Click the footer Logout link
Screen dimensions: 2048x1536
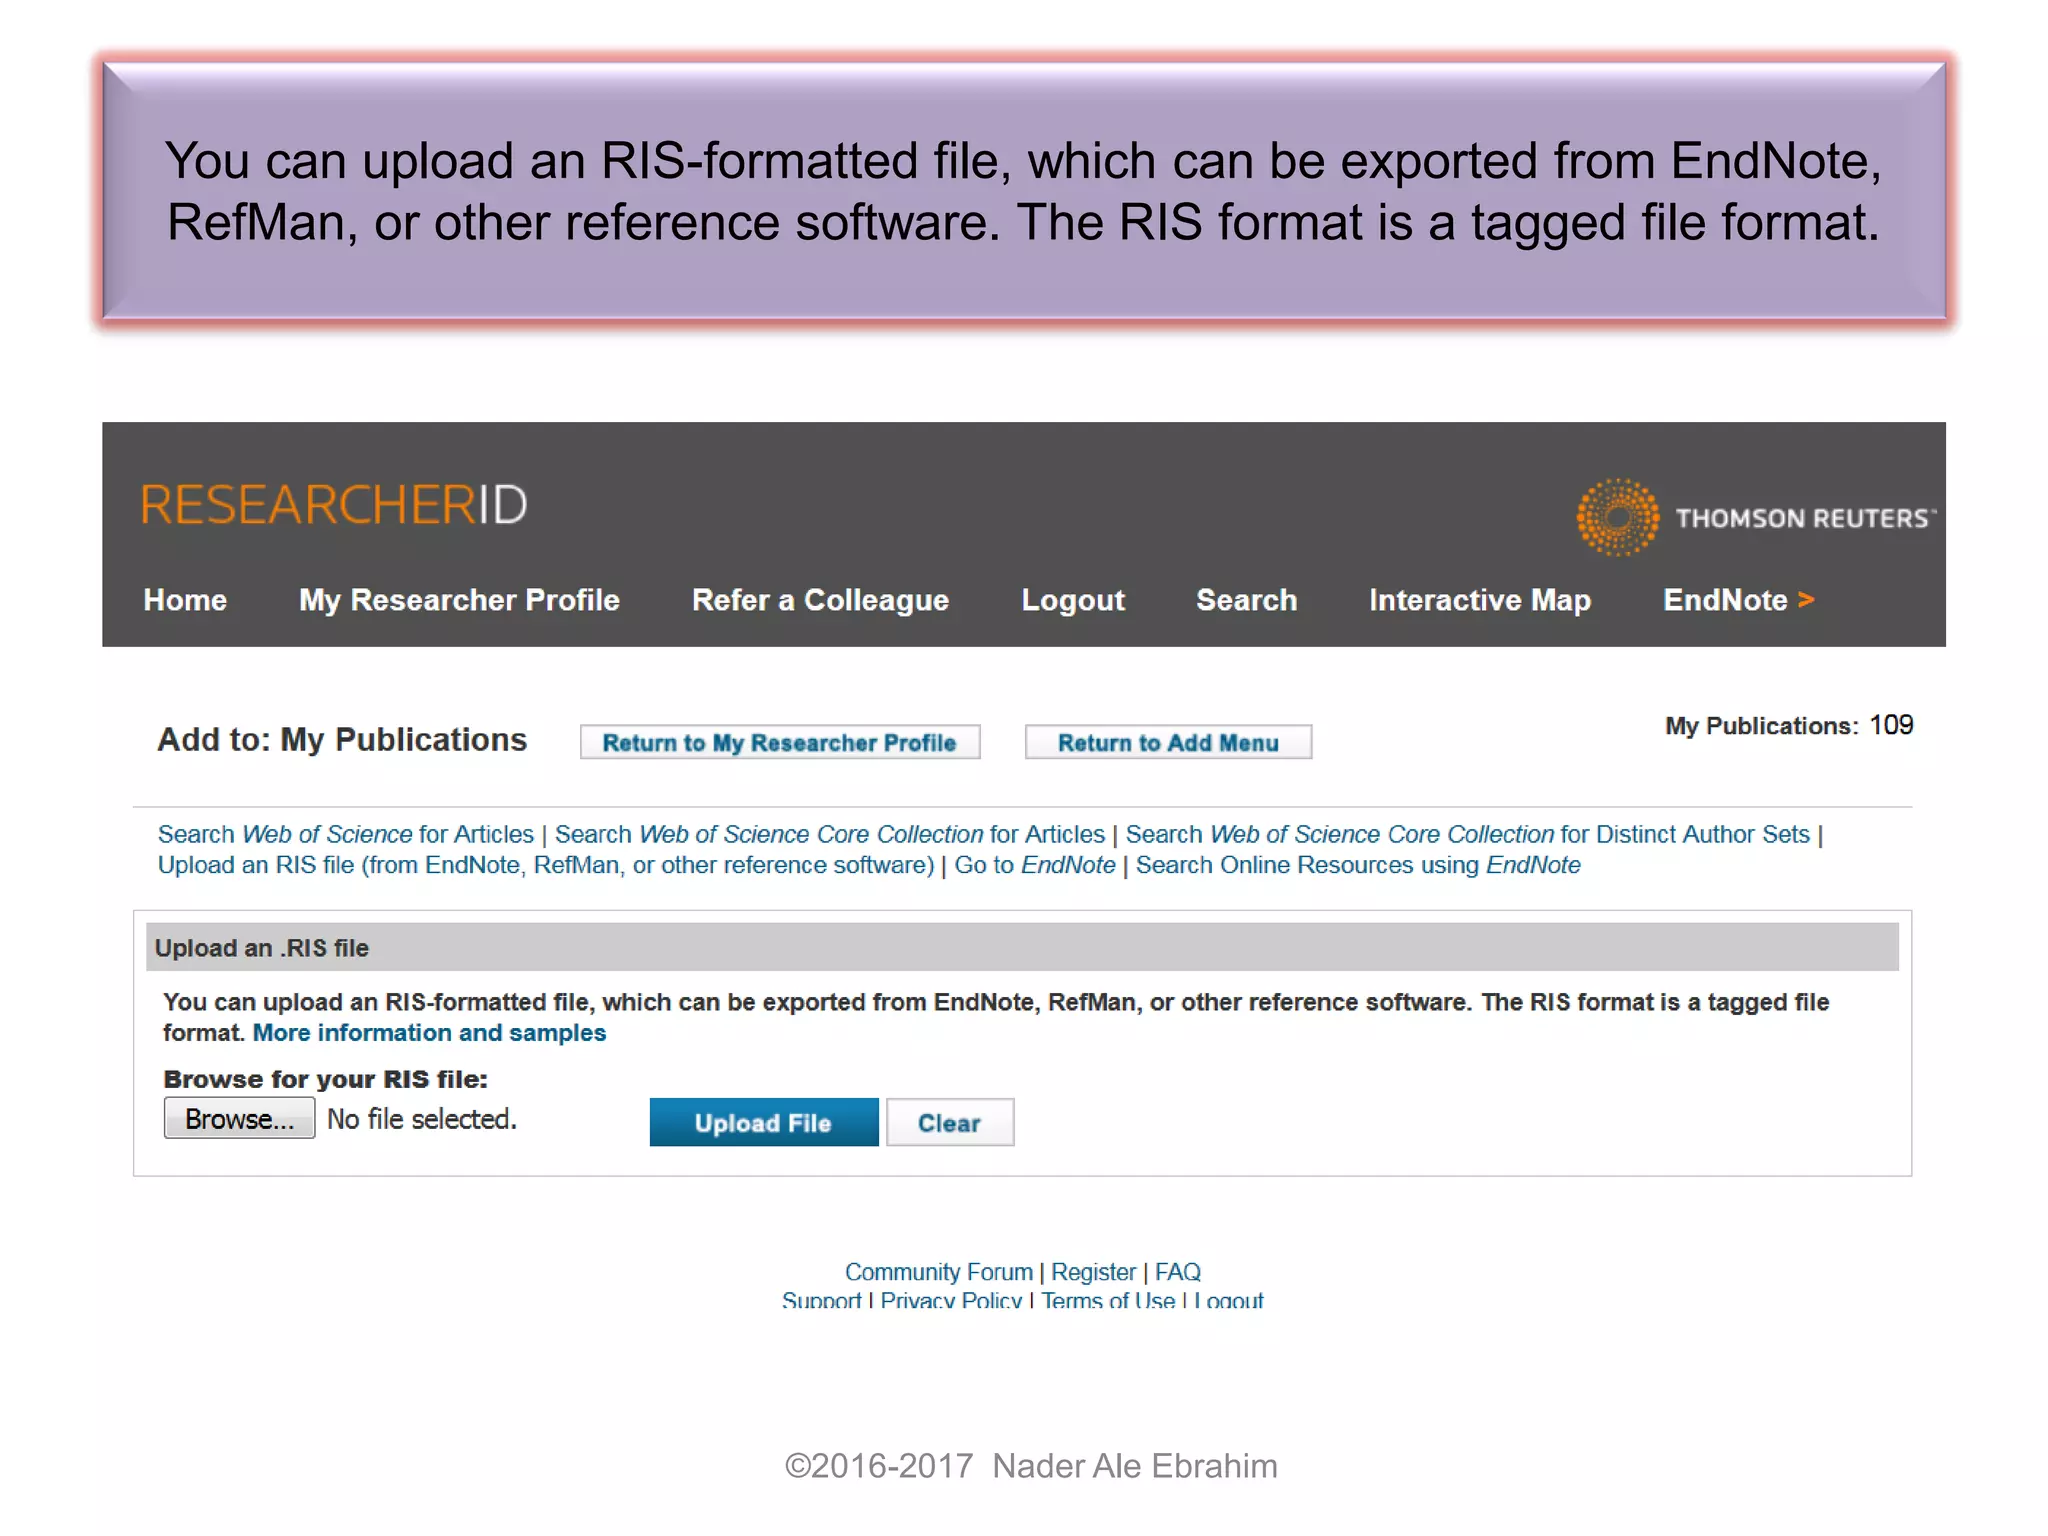1229,1300
